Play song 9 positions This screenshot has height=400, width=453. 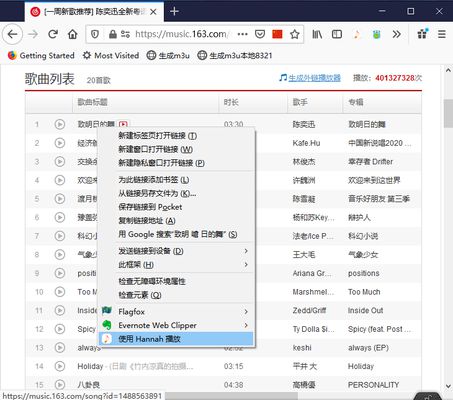pyautogui.click(x=60, y=273)
